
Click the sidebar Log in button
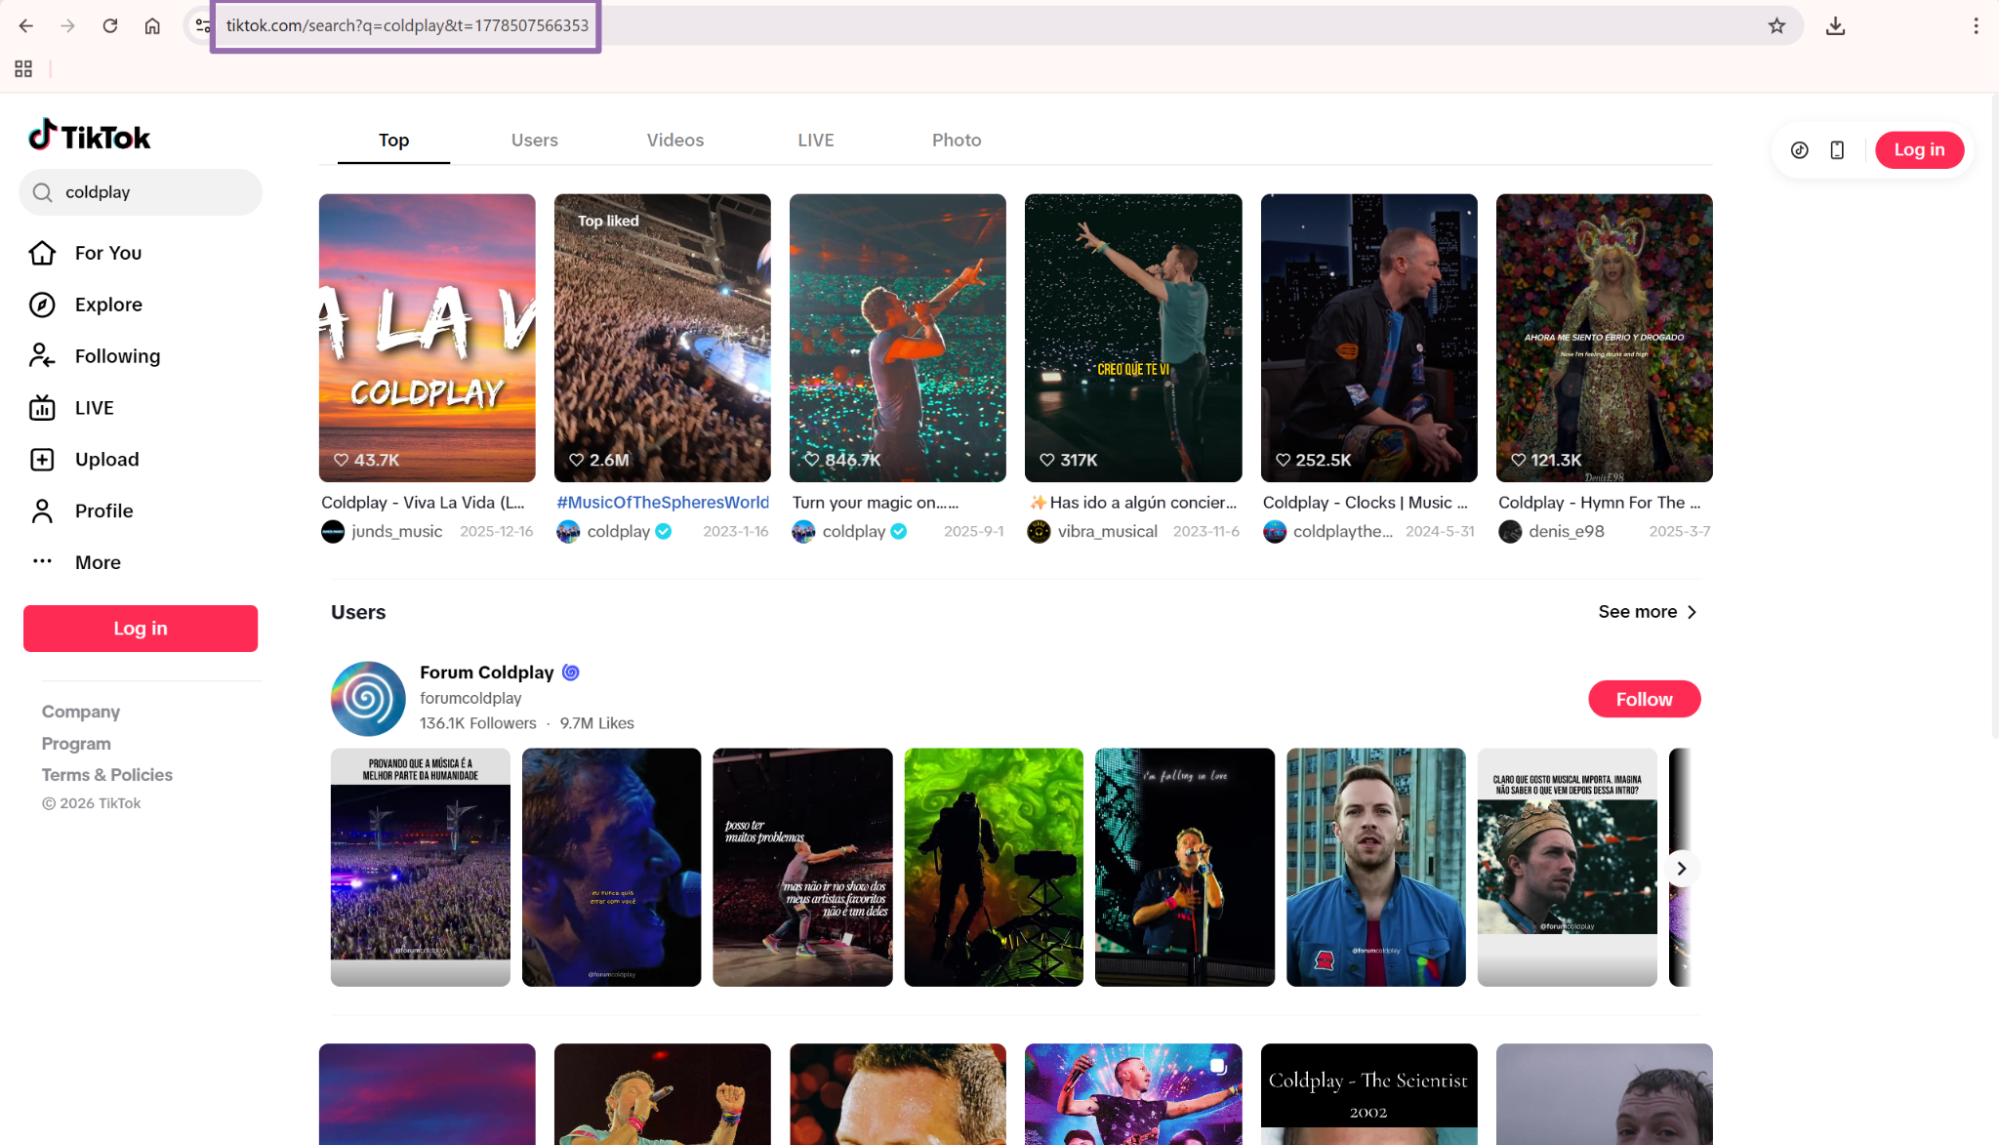point(140,628)
